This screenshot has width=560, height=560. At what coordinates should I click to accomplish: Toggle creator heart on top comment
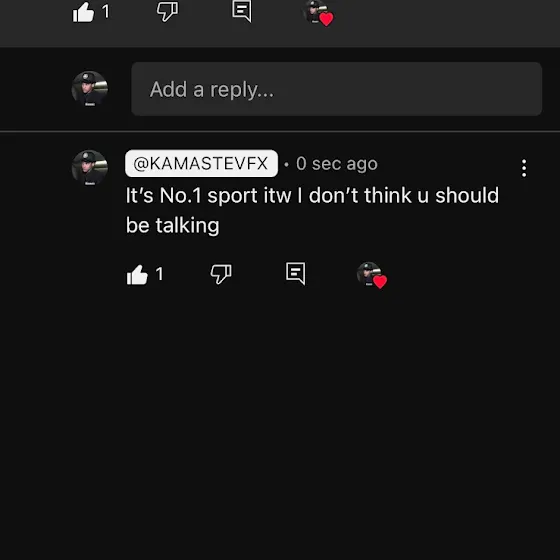[x=318, y=14]
